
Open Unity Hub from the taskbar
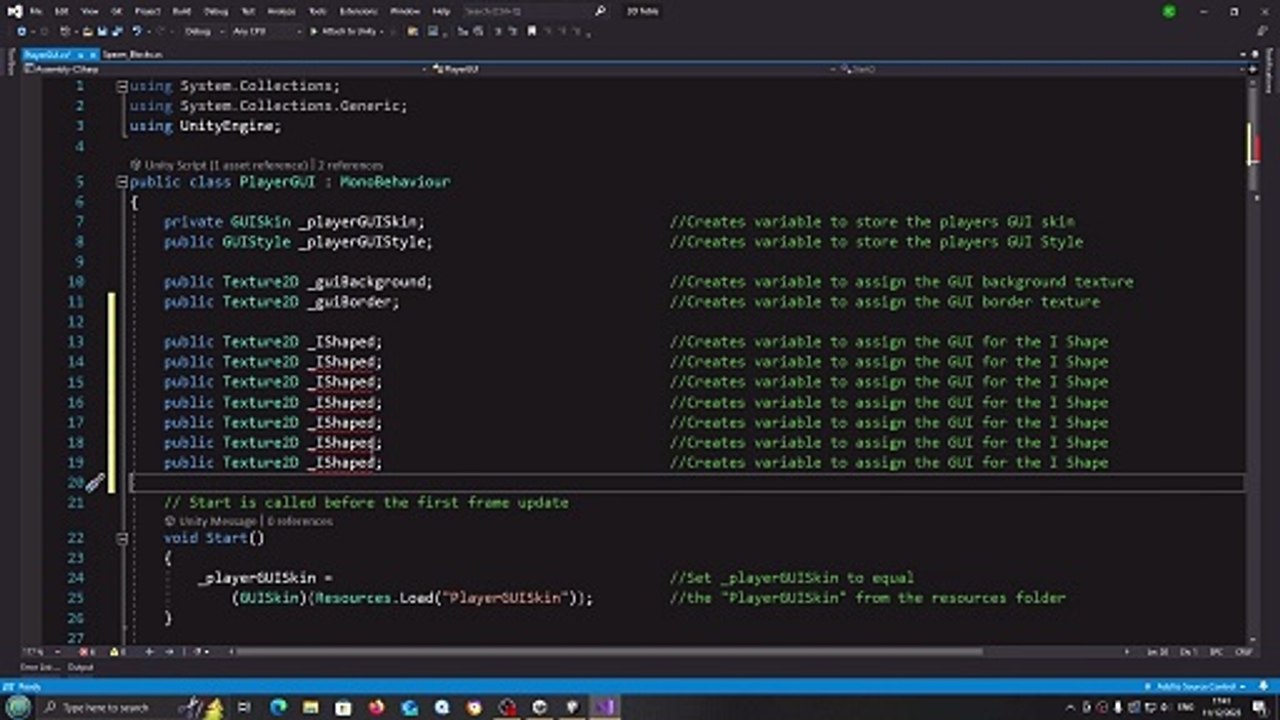click(540, 707)
